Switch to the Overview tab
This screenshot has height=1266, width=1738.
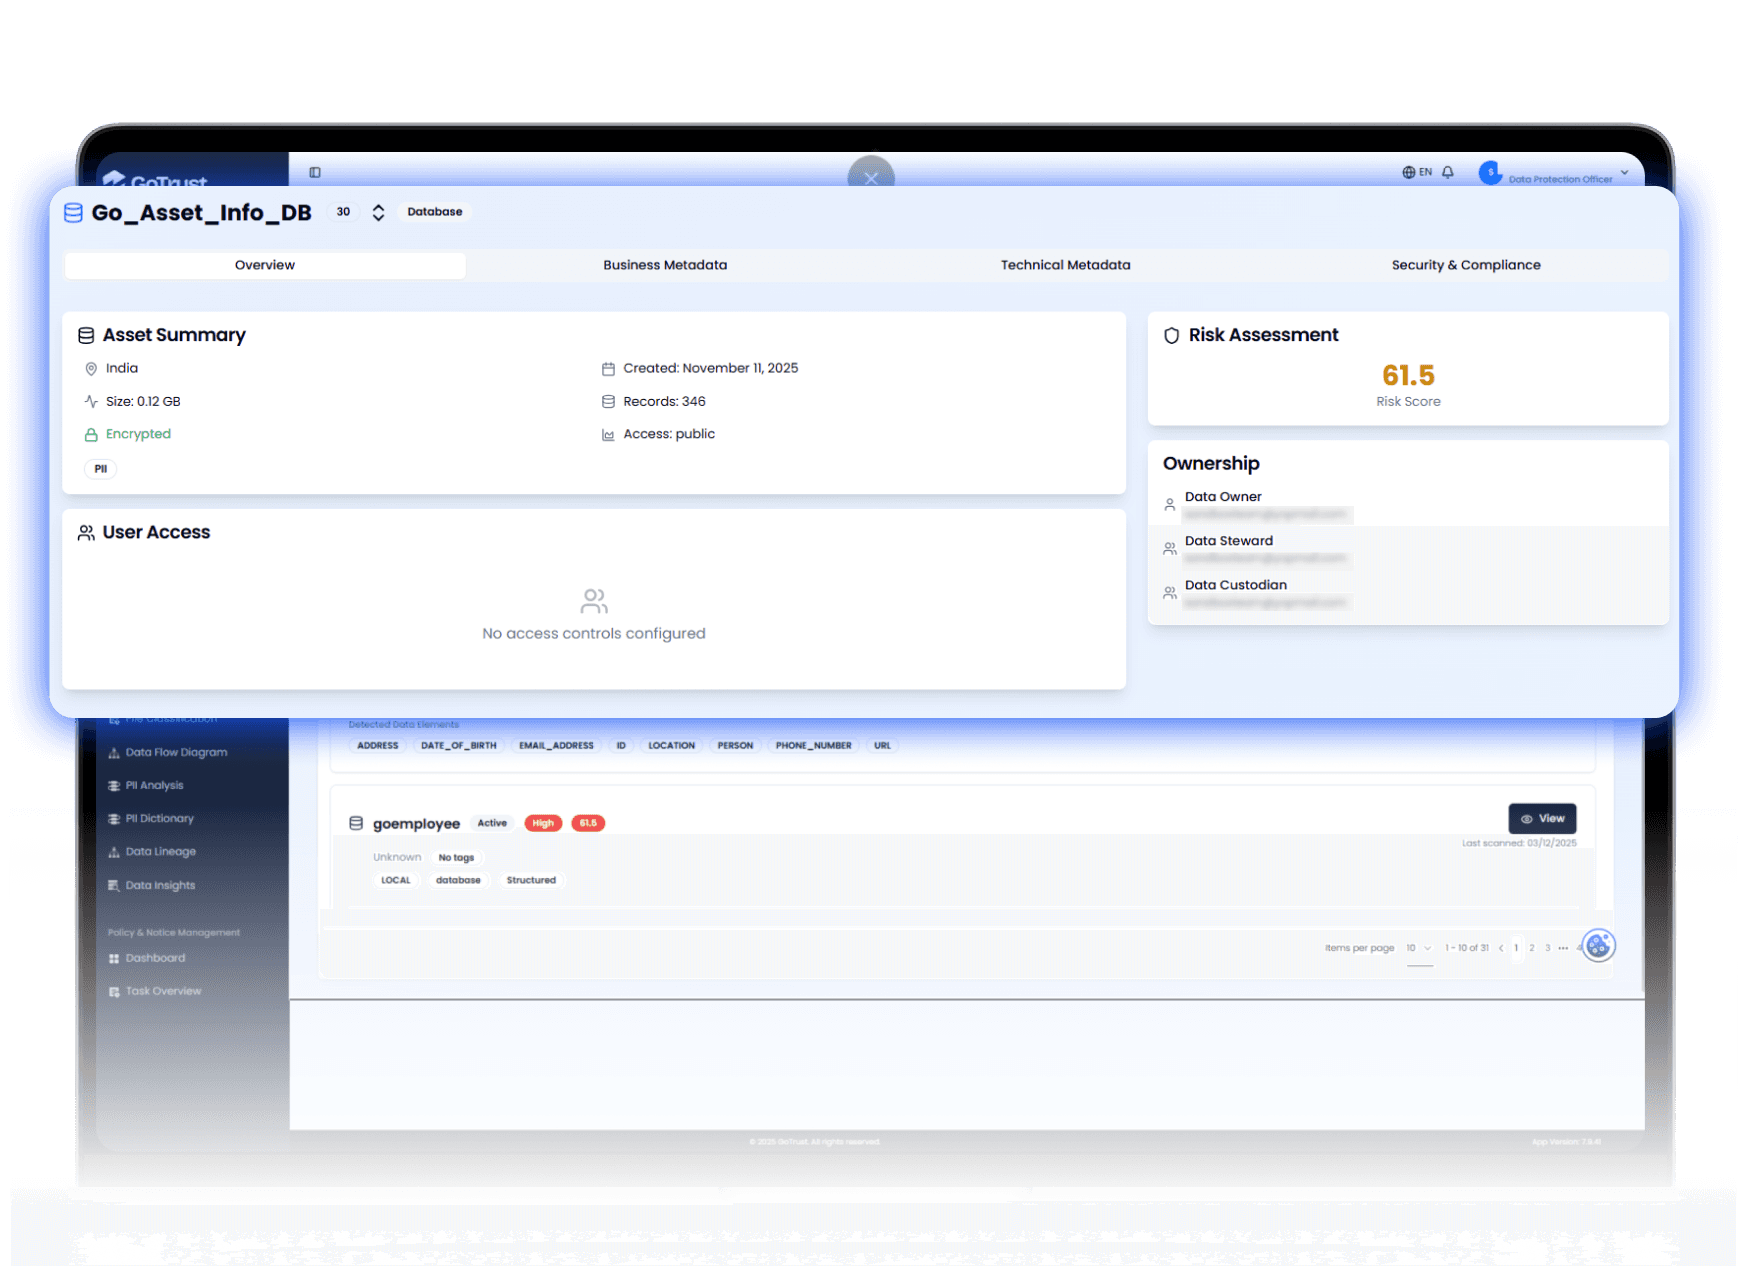point(265,265)
